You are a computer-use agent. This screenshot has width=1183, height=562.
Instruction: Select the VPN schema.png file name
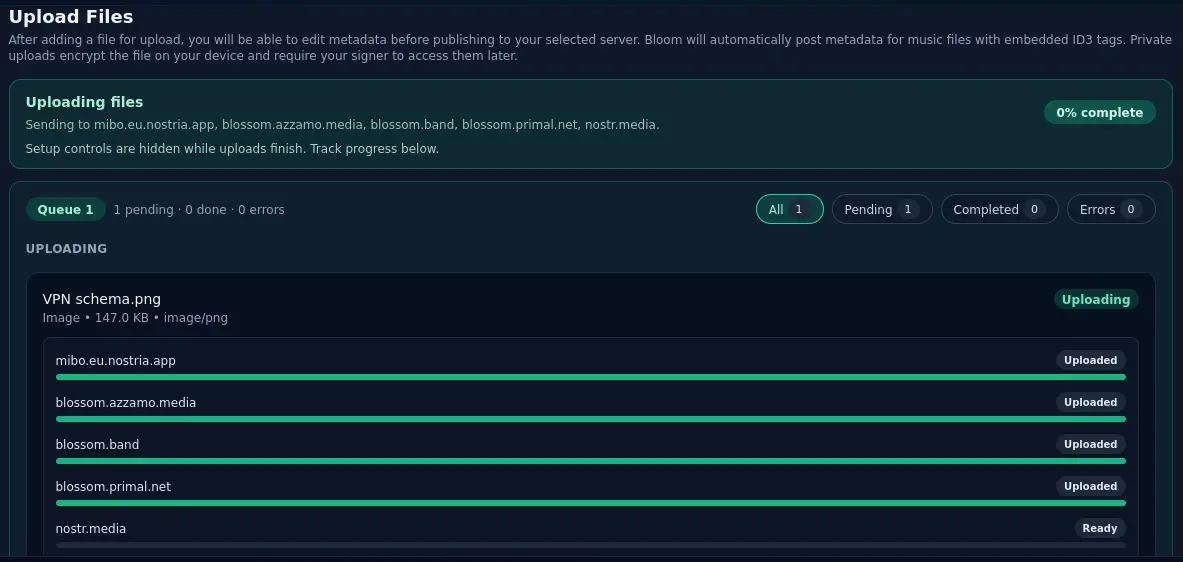(101, 299)
